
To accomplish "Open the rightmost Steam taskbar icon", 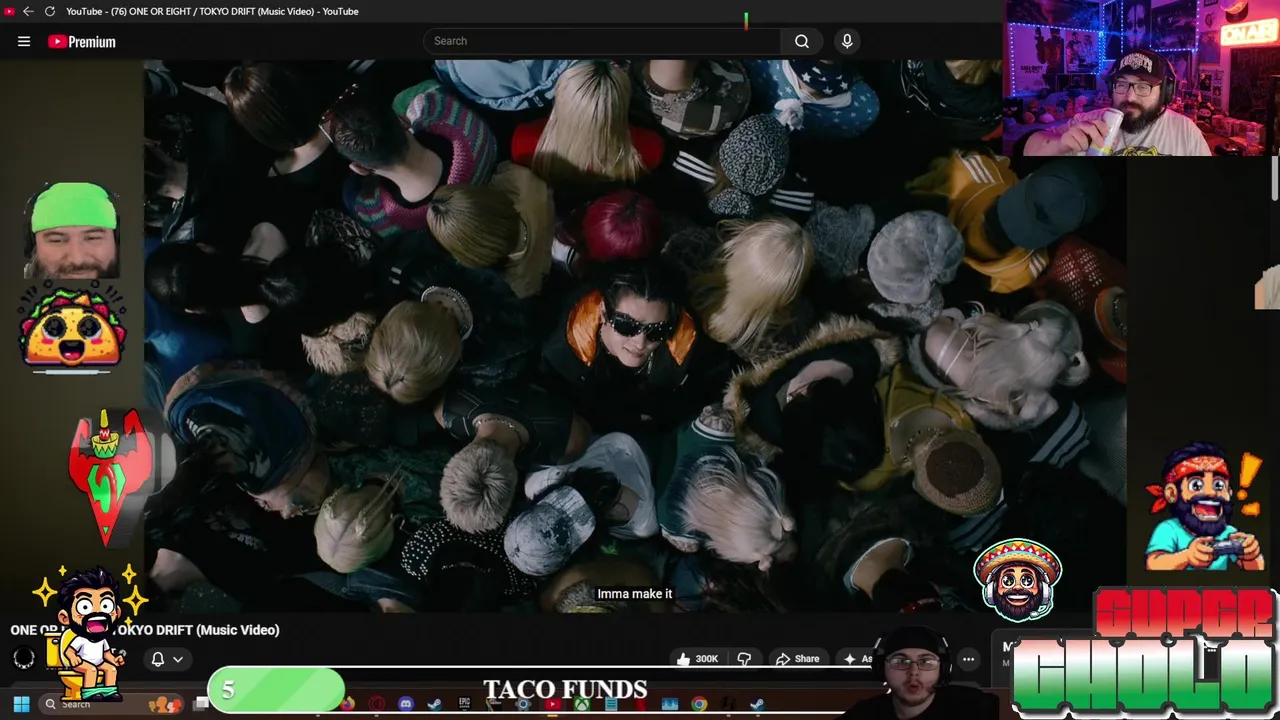I will [757, 704].
